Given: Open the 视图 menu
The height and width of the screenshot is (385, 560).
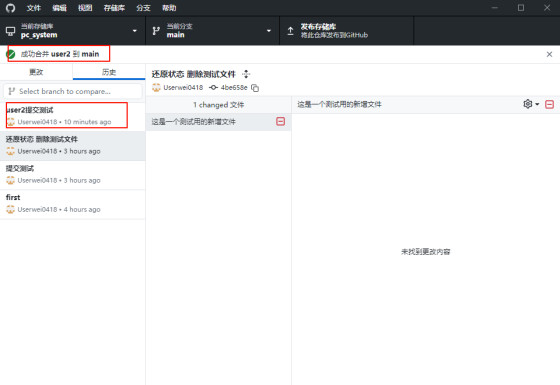Looking at the screenshot, I should point(85,8).
